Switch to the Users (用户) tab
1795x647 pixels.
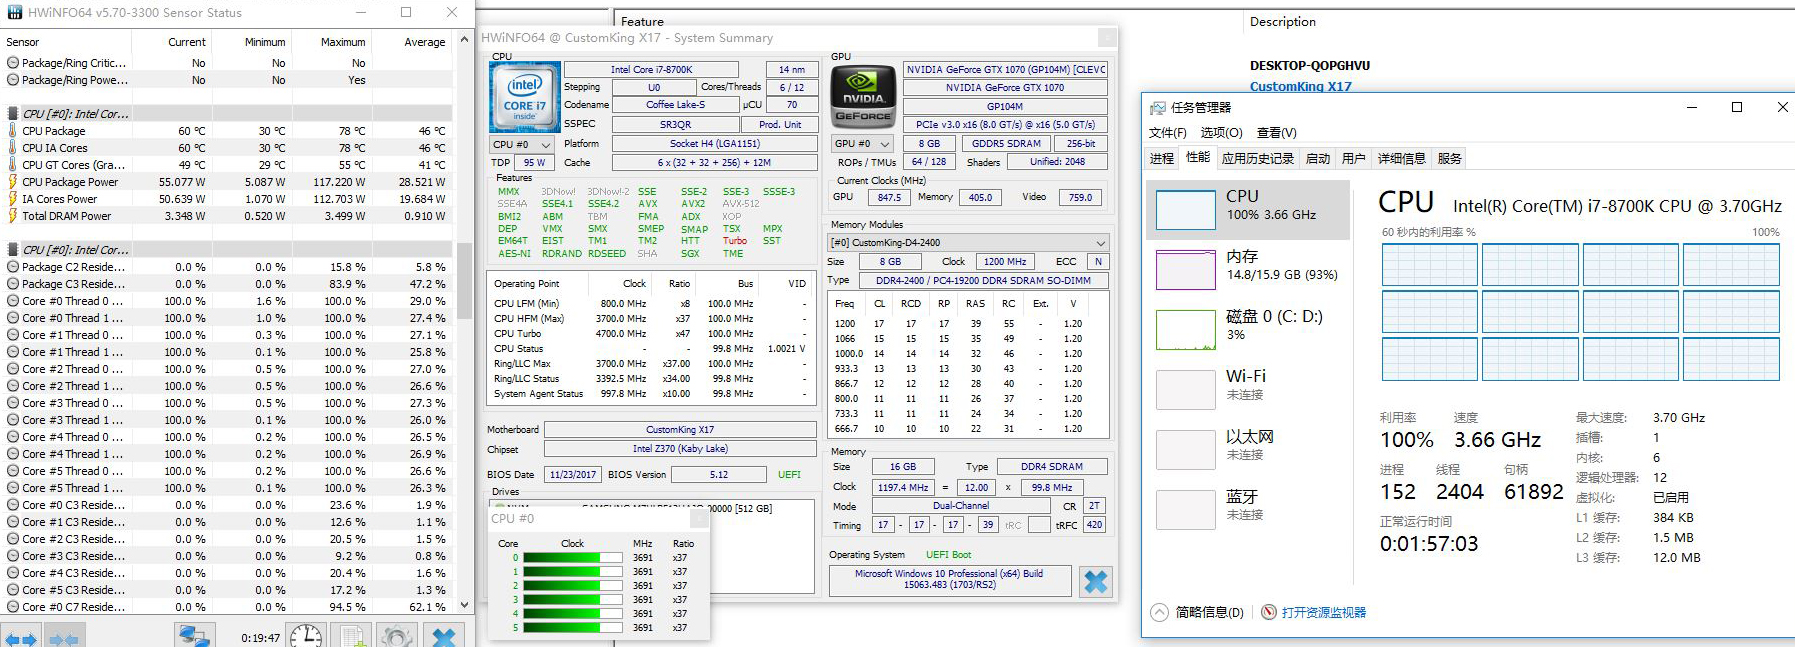click(x=1353, y=158)
